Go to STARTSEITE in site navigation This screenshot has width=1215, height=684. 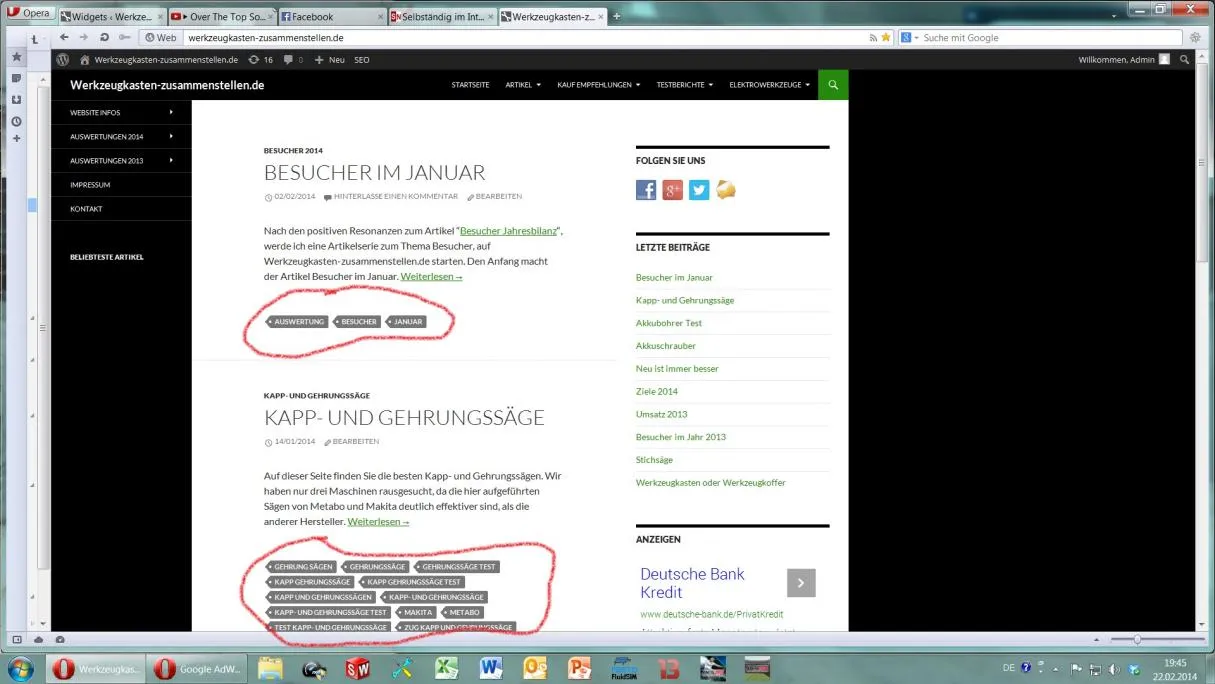click(470, 85)
